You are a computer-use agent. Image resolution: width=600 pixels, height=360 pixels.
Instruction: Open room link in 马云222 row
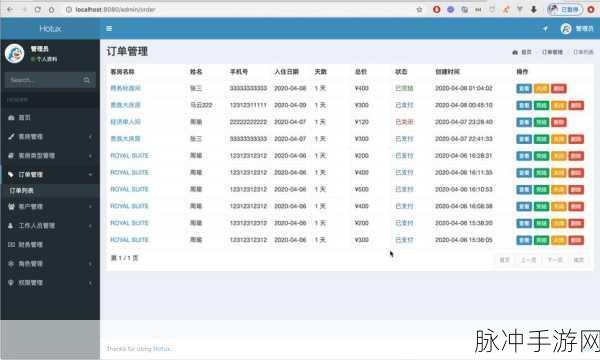click(126, 105)
